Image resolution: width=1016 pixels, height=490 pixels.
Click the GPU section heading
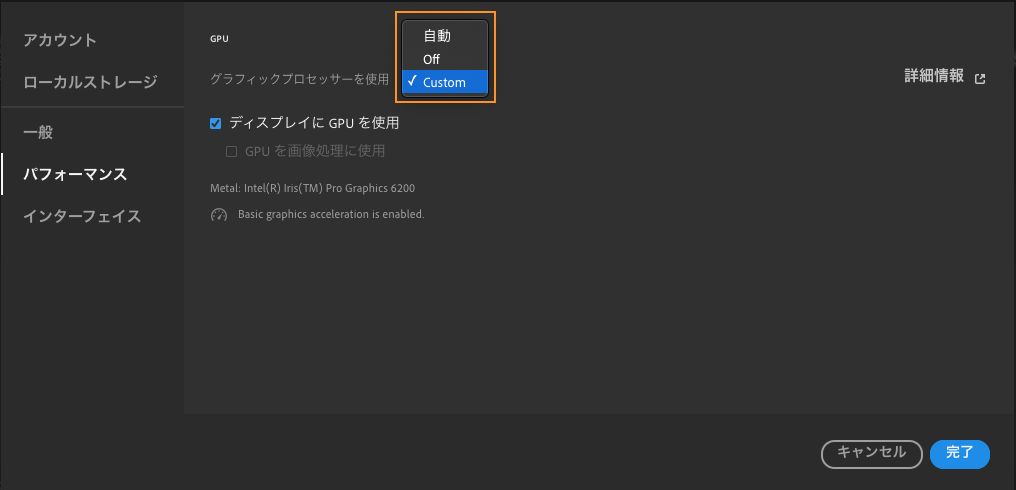[x=219, y=39]
